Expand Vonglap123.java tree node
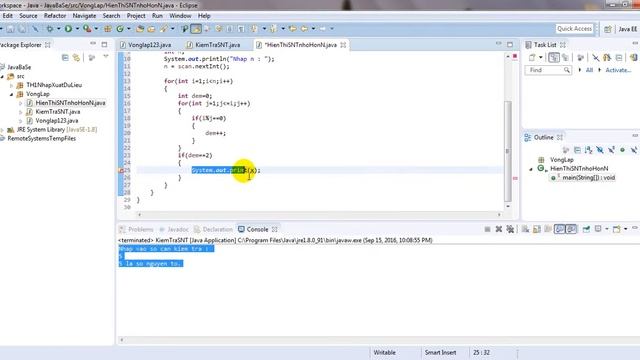640x360 pixels. tap(20, 121)
